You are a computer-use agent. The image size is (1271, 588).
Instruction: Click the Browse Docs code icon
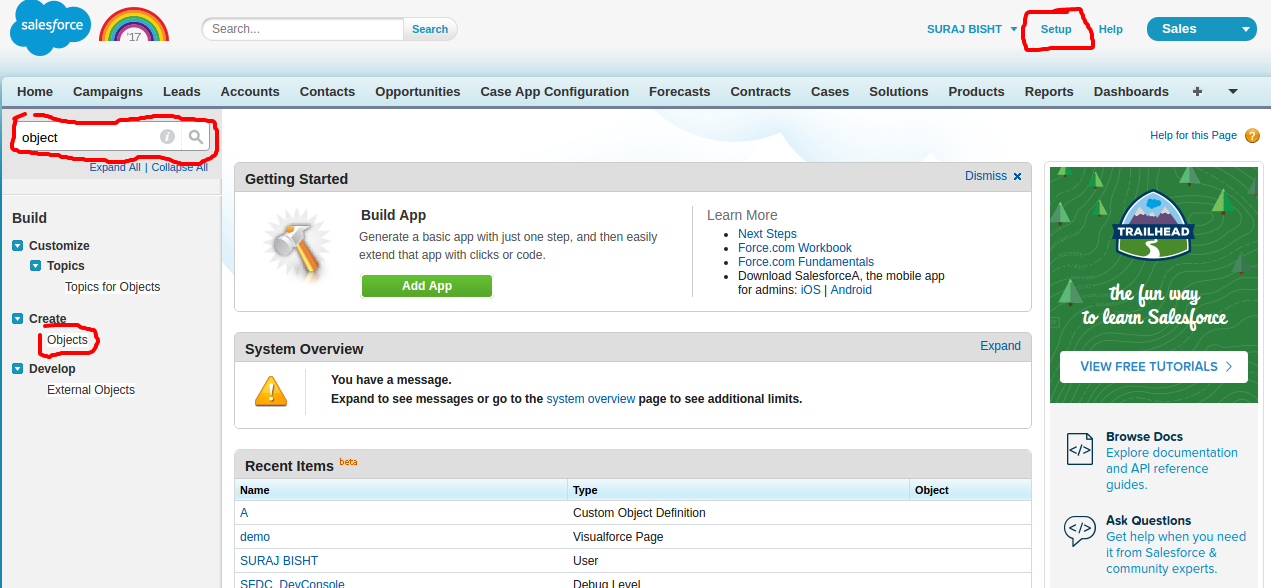coord(1080,450)
